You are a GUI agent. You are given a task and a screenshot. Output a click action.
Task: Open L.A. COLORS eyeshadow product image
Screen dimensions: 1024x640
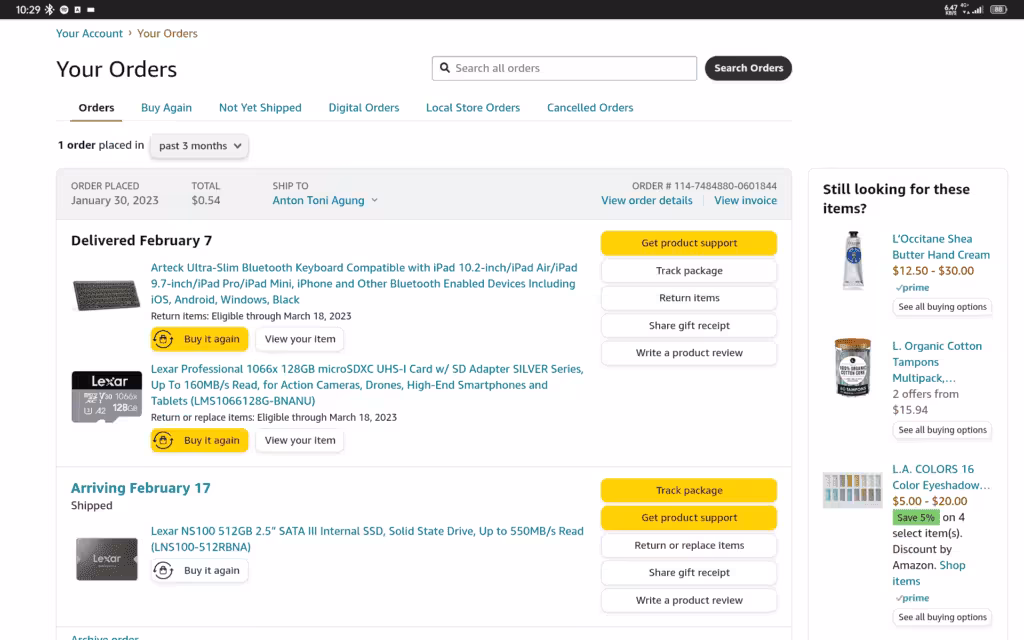[x=853, y=490]
